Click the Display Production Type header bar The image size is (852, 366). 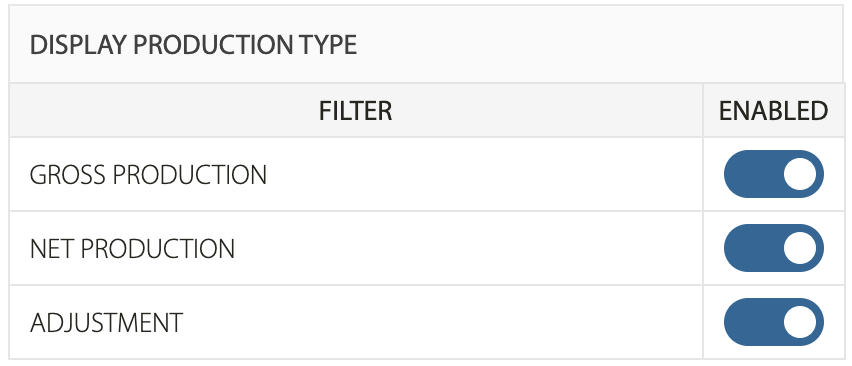427,44
